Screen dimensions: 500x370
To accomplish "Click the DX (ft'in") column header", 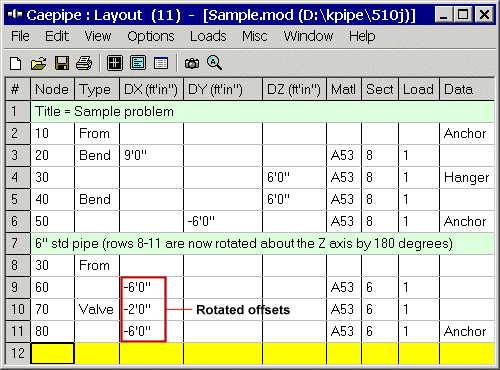I will [151, 89].
